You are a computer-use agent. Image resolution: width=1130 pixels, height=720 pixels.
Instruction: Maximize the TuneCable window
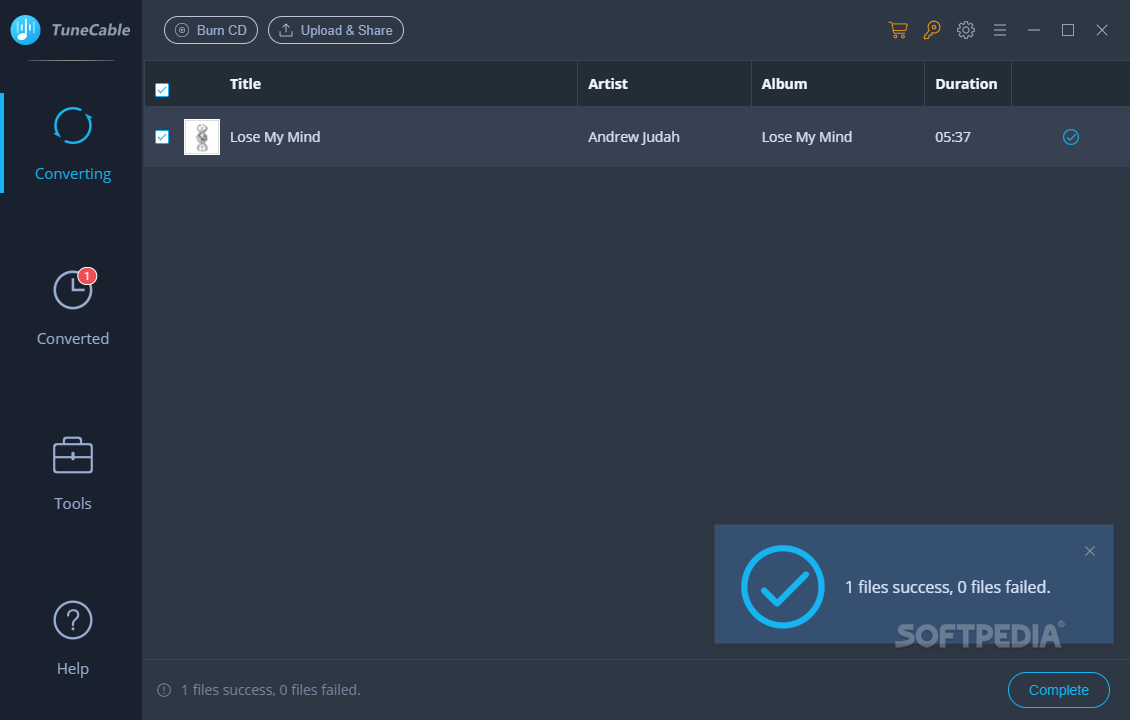1068,30
